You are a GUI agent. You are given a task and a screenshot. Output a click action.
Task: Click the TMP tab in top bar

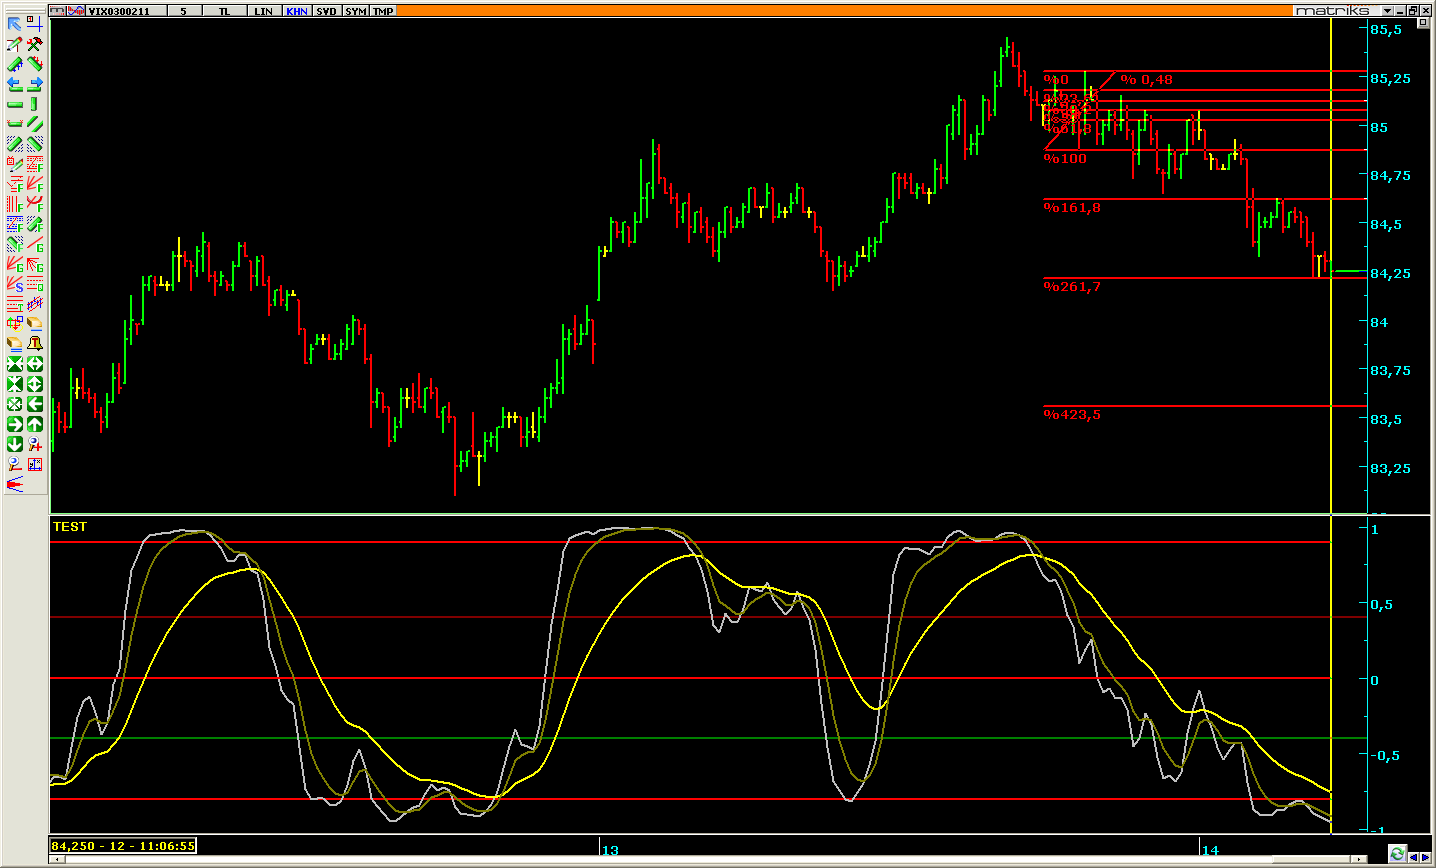383,11
